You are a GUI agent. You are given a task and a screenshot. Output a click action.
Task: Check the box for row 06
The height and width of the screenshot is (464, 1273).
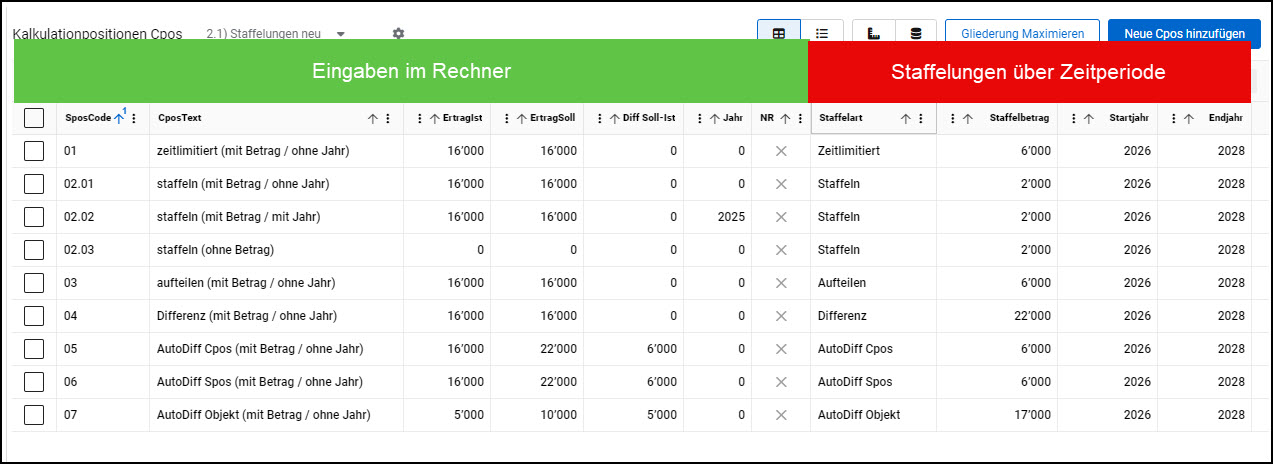pos(34,382)
